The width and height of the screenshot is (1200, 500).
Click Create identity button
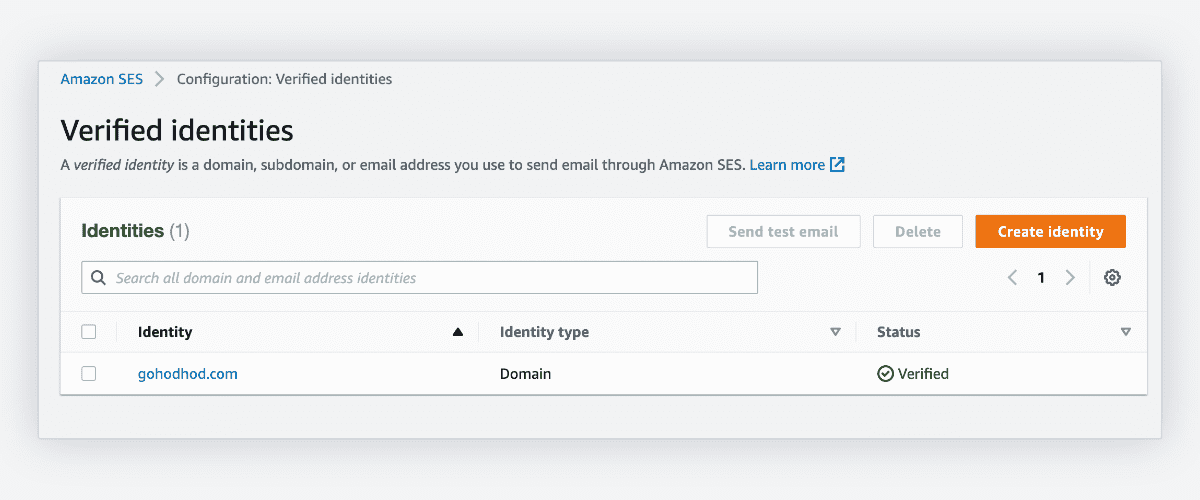pos(1051,231)
